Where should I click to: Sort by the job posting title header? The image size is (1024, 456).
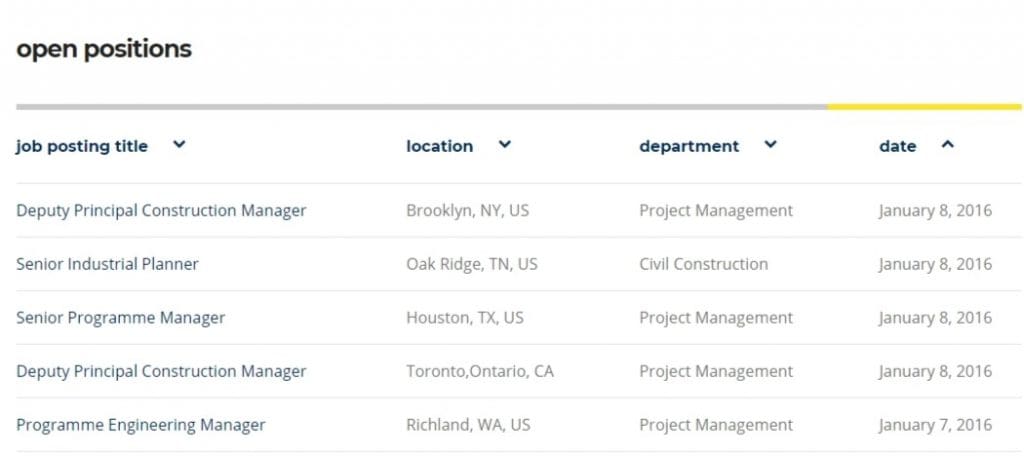pyautogui.click(x=82, y=146)
